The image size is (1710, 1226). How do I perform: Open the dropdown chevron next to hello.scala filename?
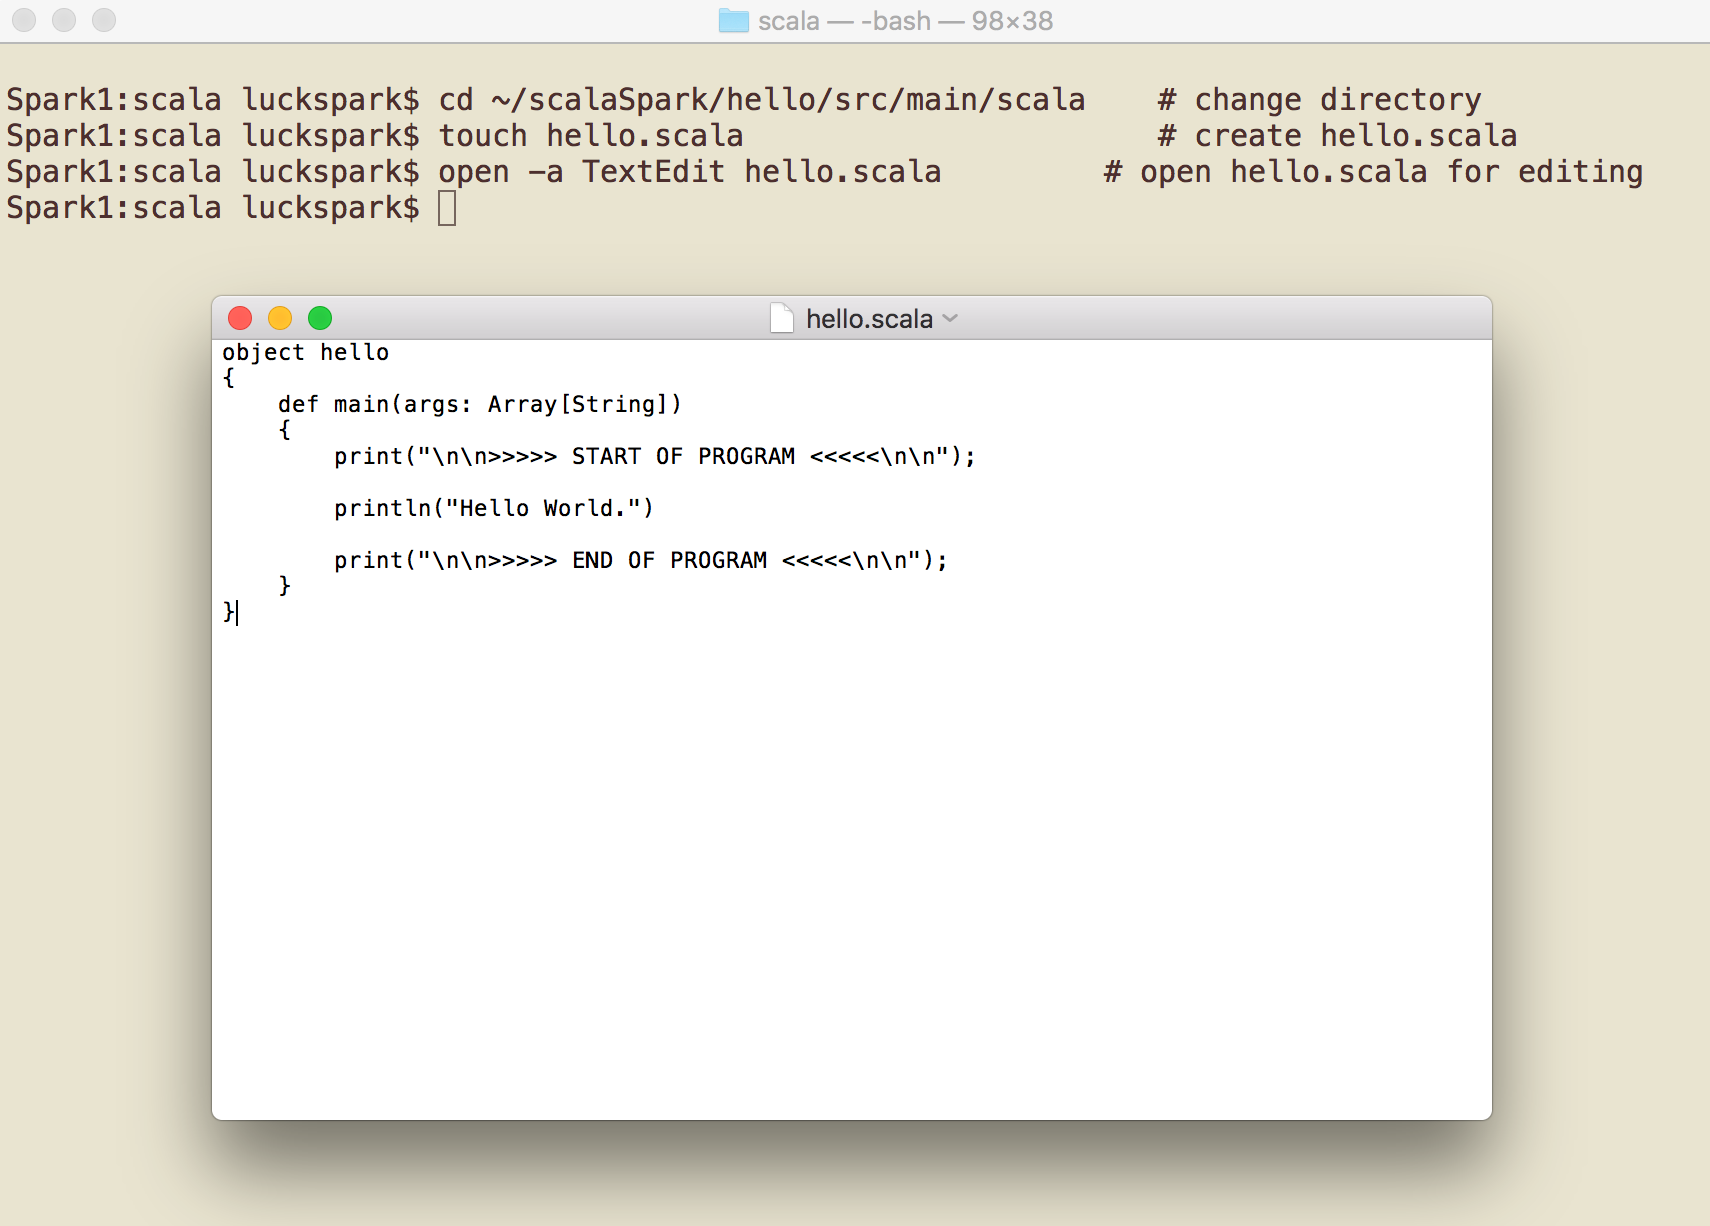coord(950,318)
